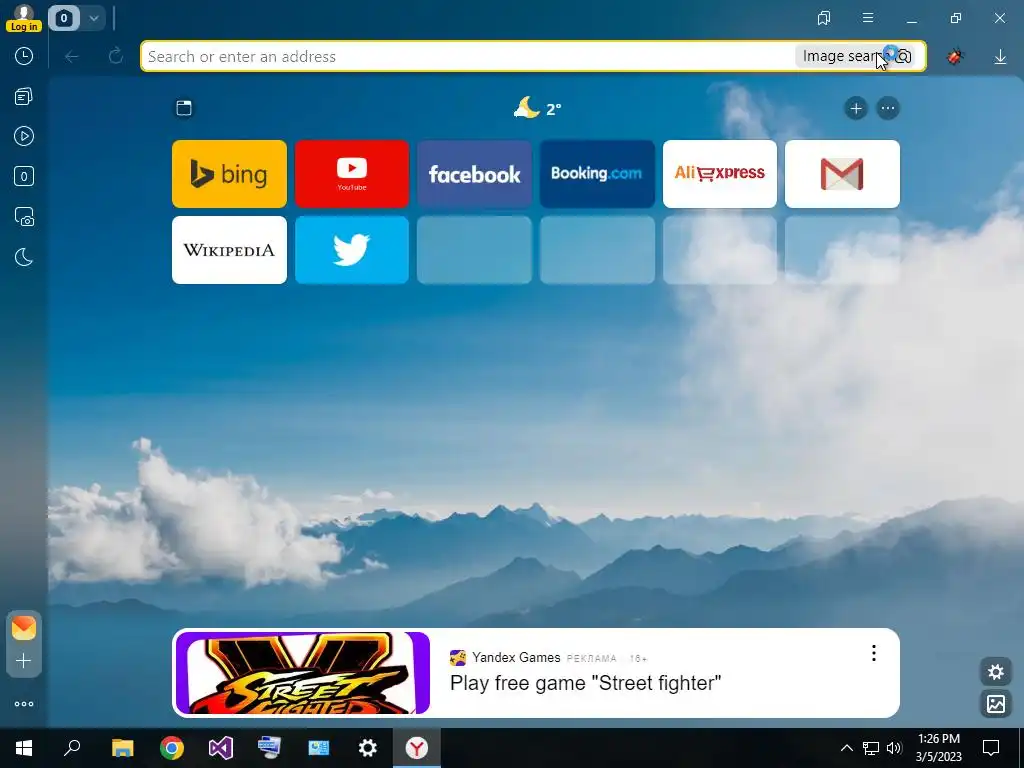Open the volume speaker tray icon

894,748
